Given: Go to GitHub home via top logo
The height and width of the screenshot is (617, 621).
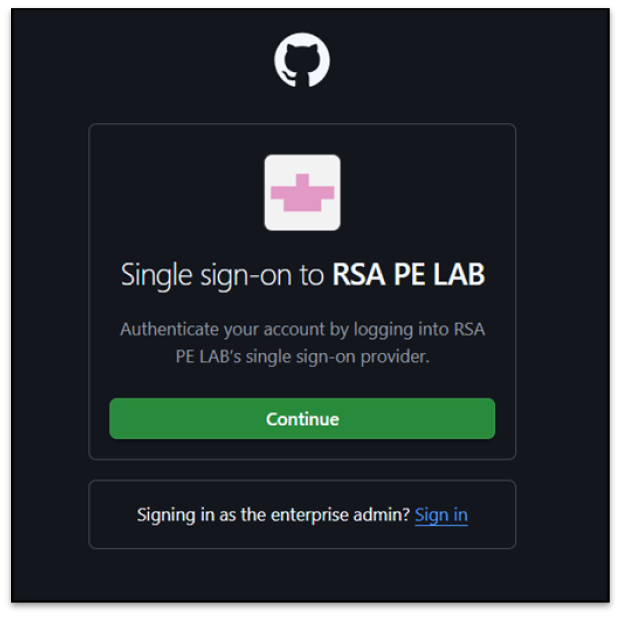Looking at the screenshot, I should (x=302, y=61).
